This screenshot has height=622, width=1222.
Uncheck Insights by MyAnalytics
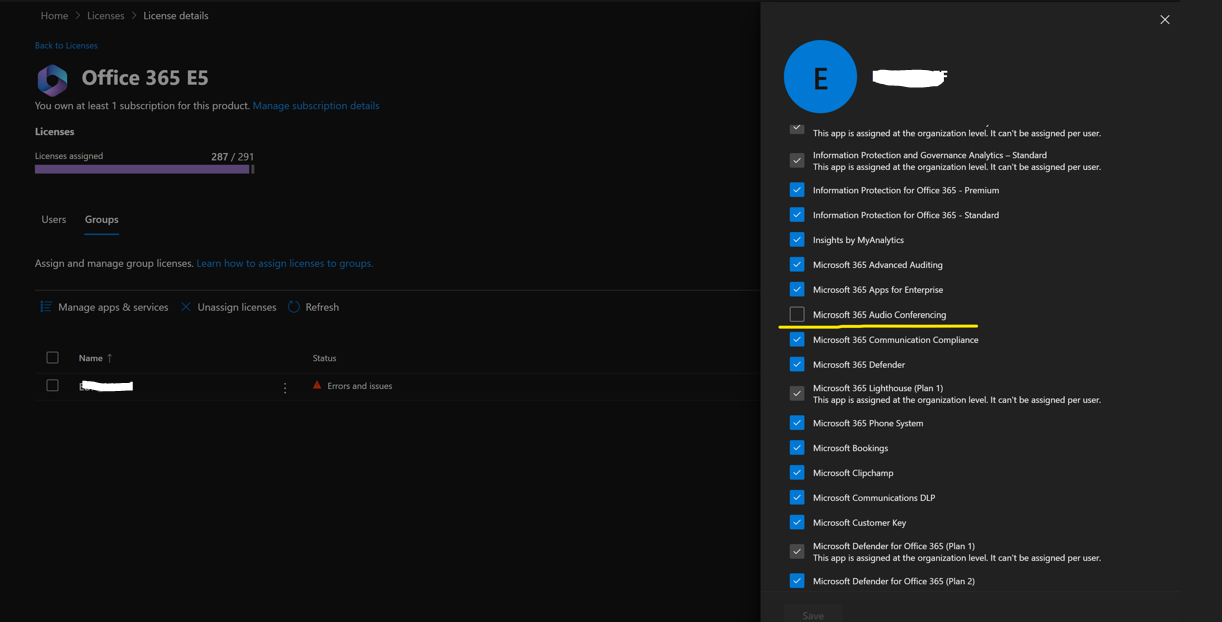coord(797,239)
